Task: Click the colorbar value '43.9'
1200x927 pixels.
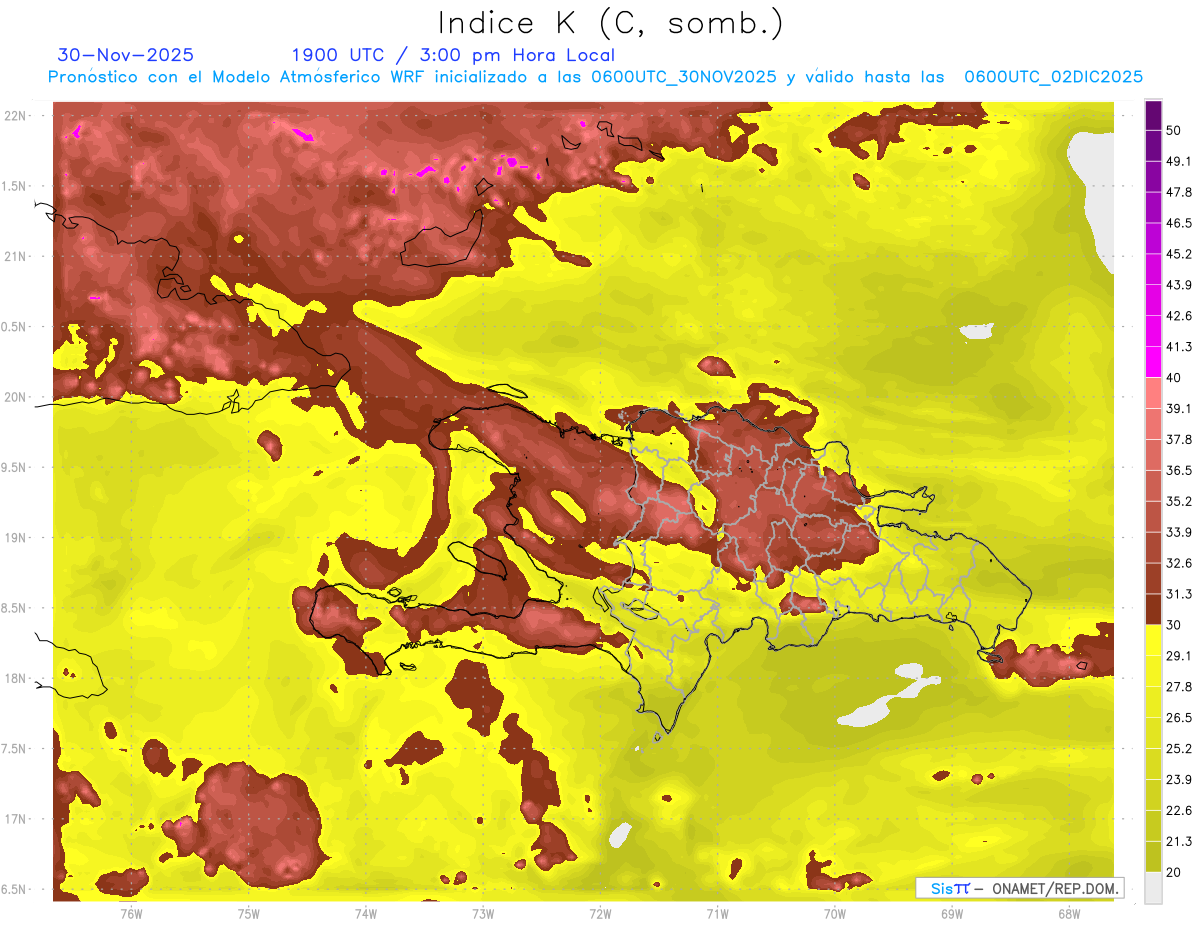Action: click(1178, 285)
